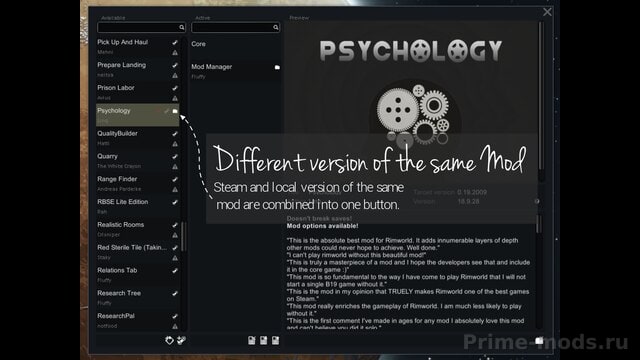Click the folder icon on Mod Manager row

pos(277,67)
